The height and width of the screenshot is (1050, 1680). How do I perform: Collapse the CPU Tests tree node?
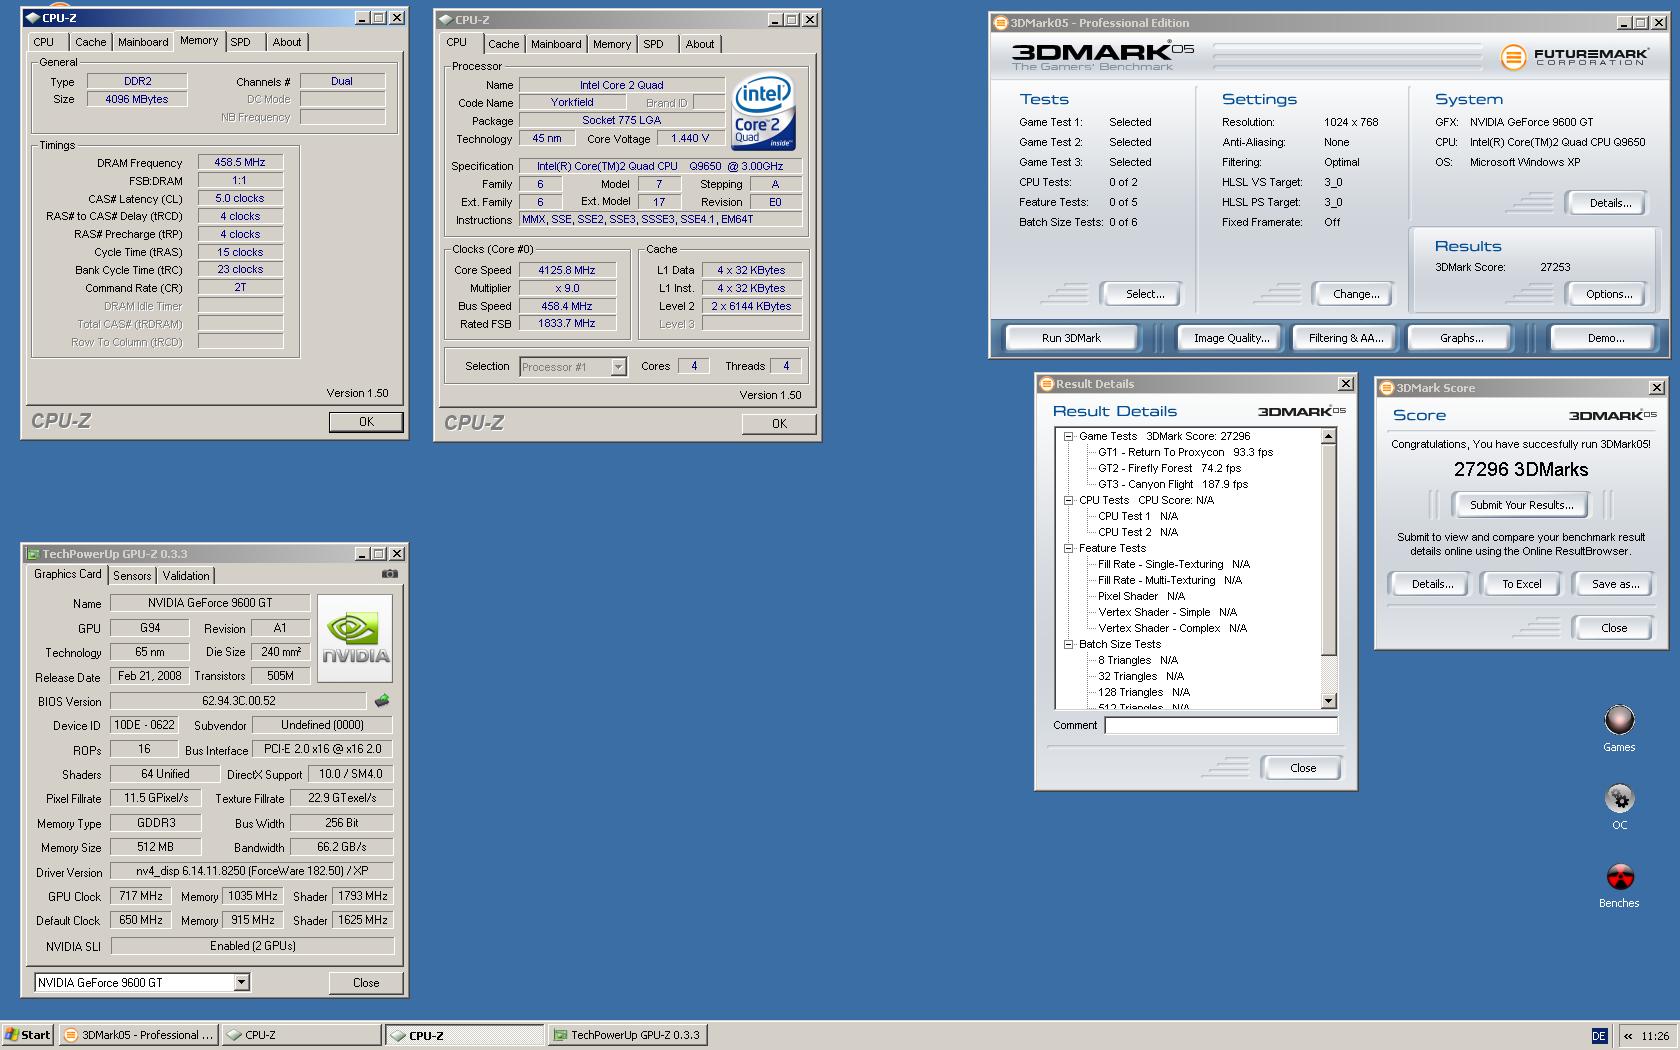(x=1068, y=500)
